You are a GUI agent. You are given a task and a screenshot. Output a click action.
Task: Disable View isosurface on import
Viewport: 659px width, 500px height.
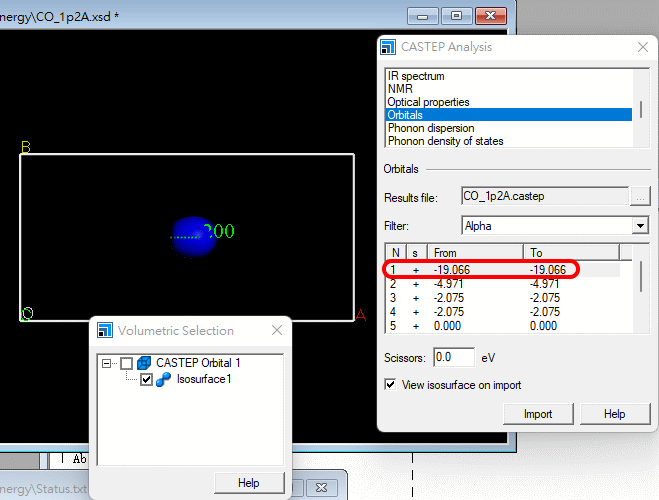point(391,384)
